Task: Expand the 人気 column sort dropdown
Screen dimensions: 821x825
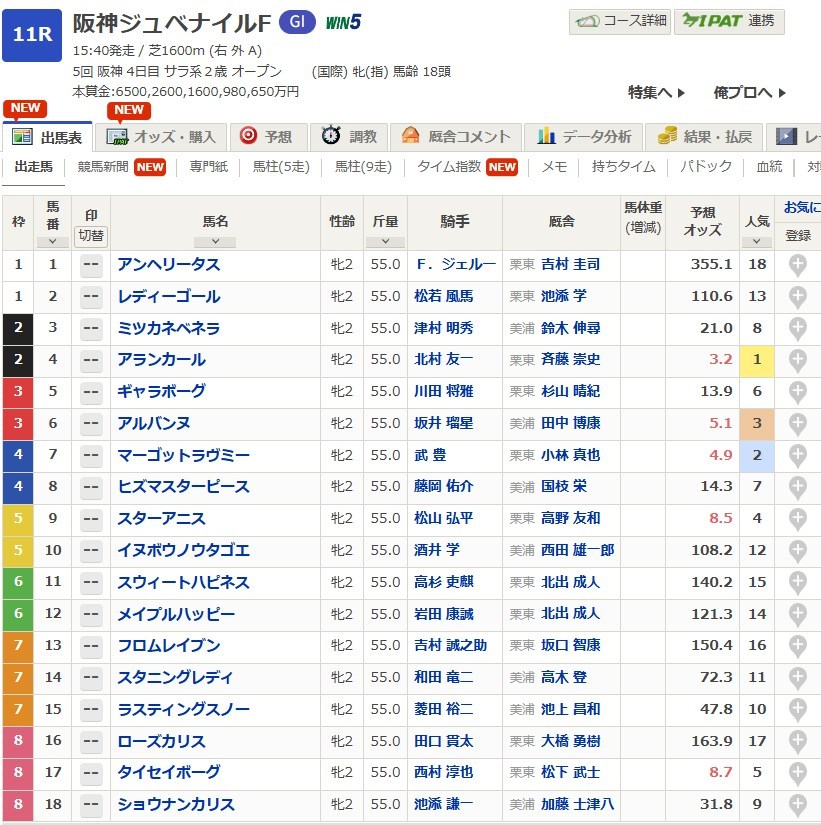Action: (x=756, y=242)
